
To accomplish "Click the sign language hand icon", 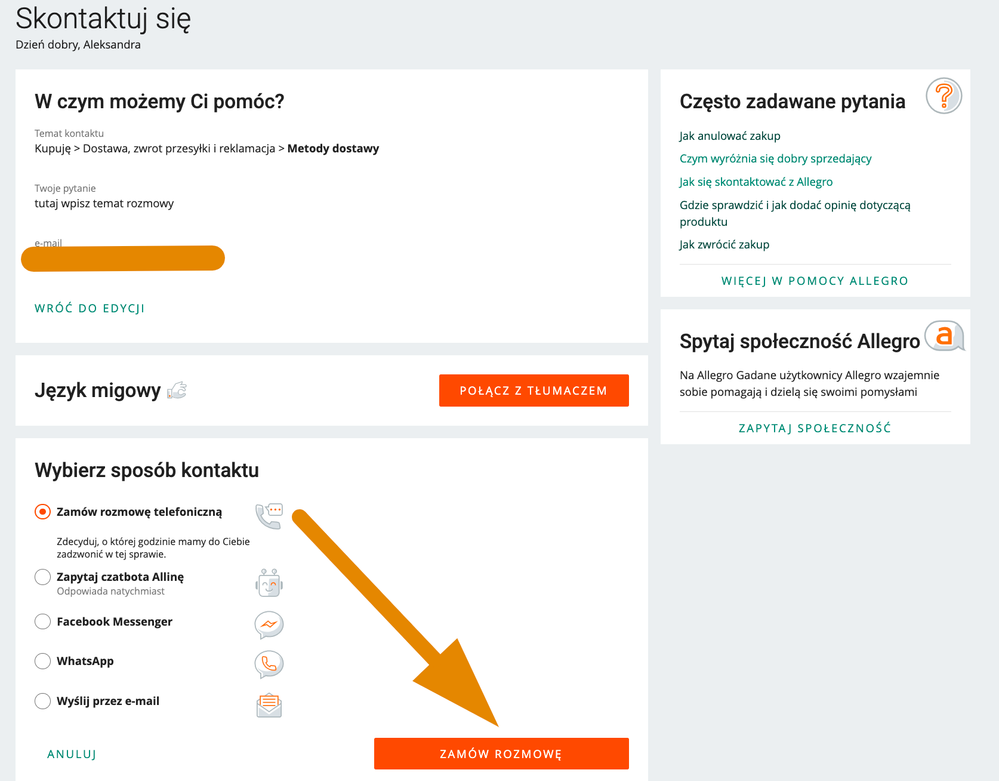I will [x=177, y=390].
